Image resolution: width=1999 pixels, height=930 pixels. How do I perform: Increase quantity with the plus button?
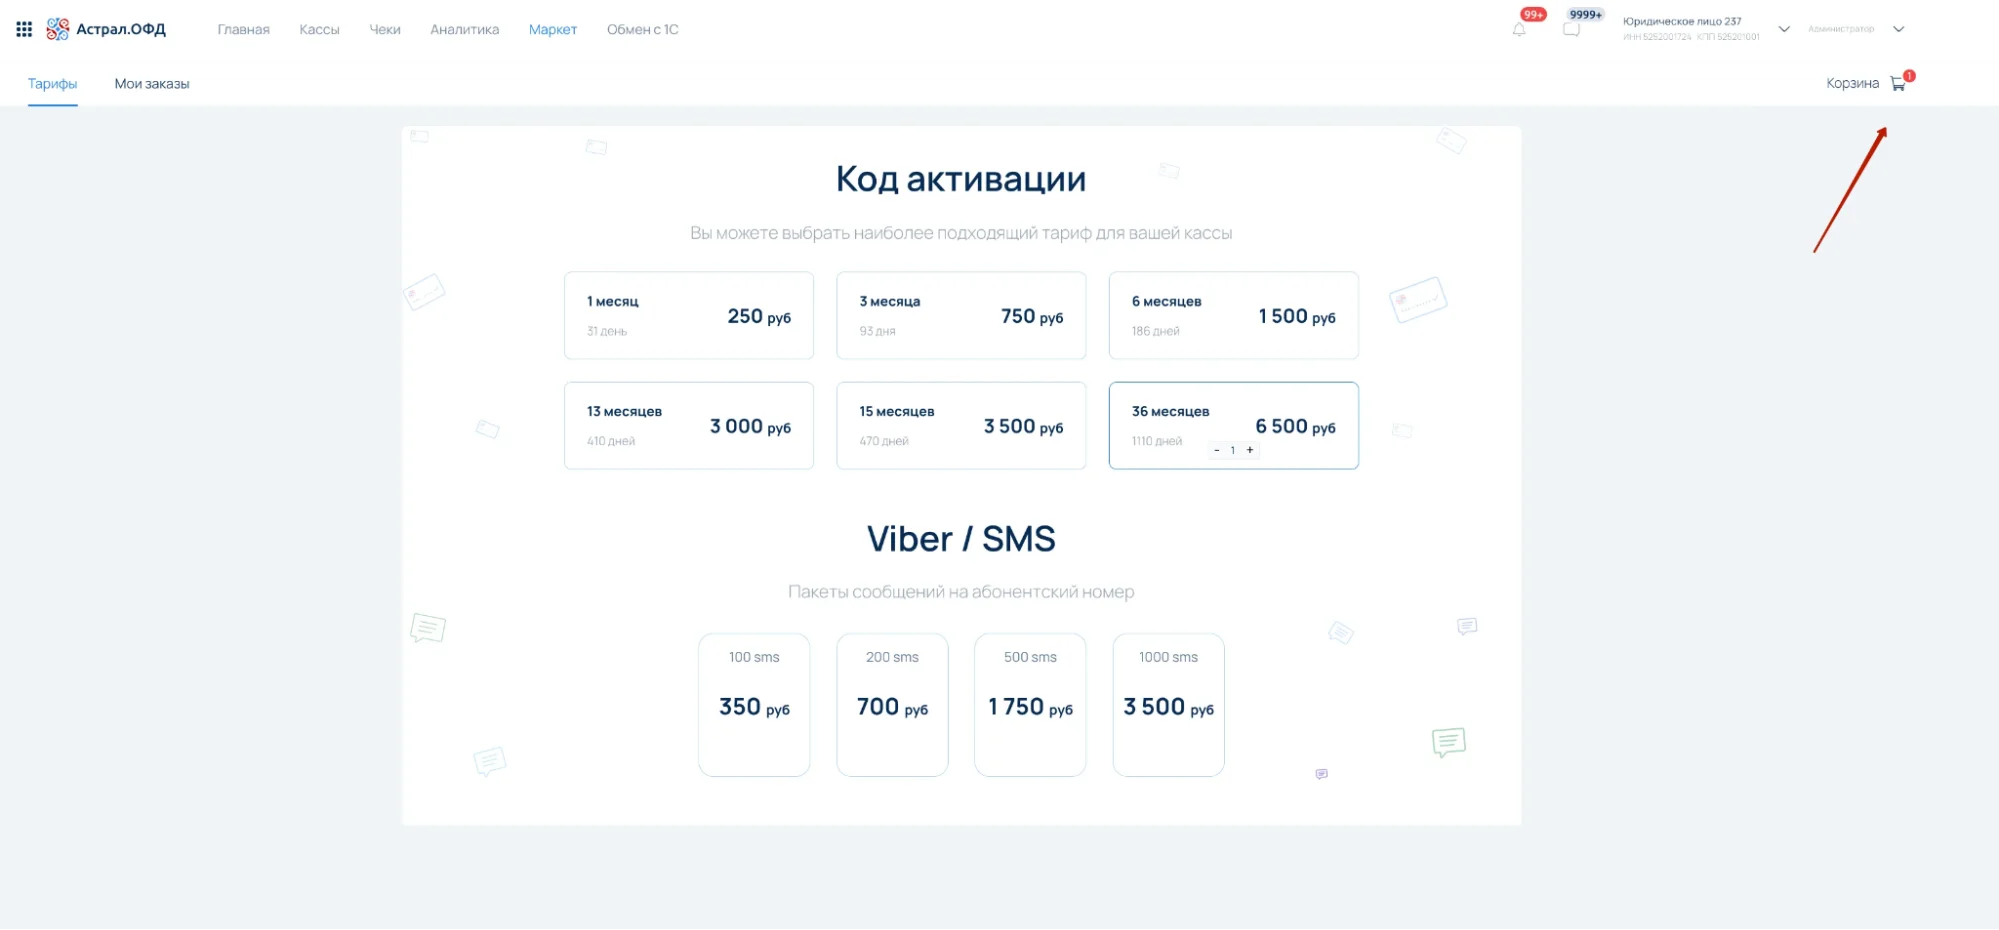tap(1250, 450)
